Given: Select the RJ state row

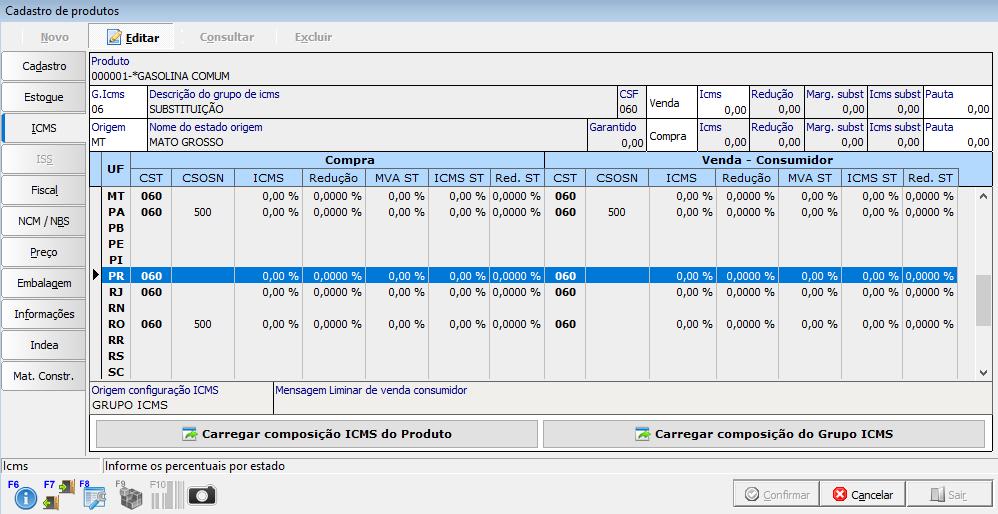Looking at the screenshot, I should (116, 292).
